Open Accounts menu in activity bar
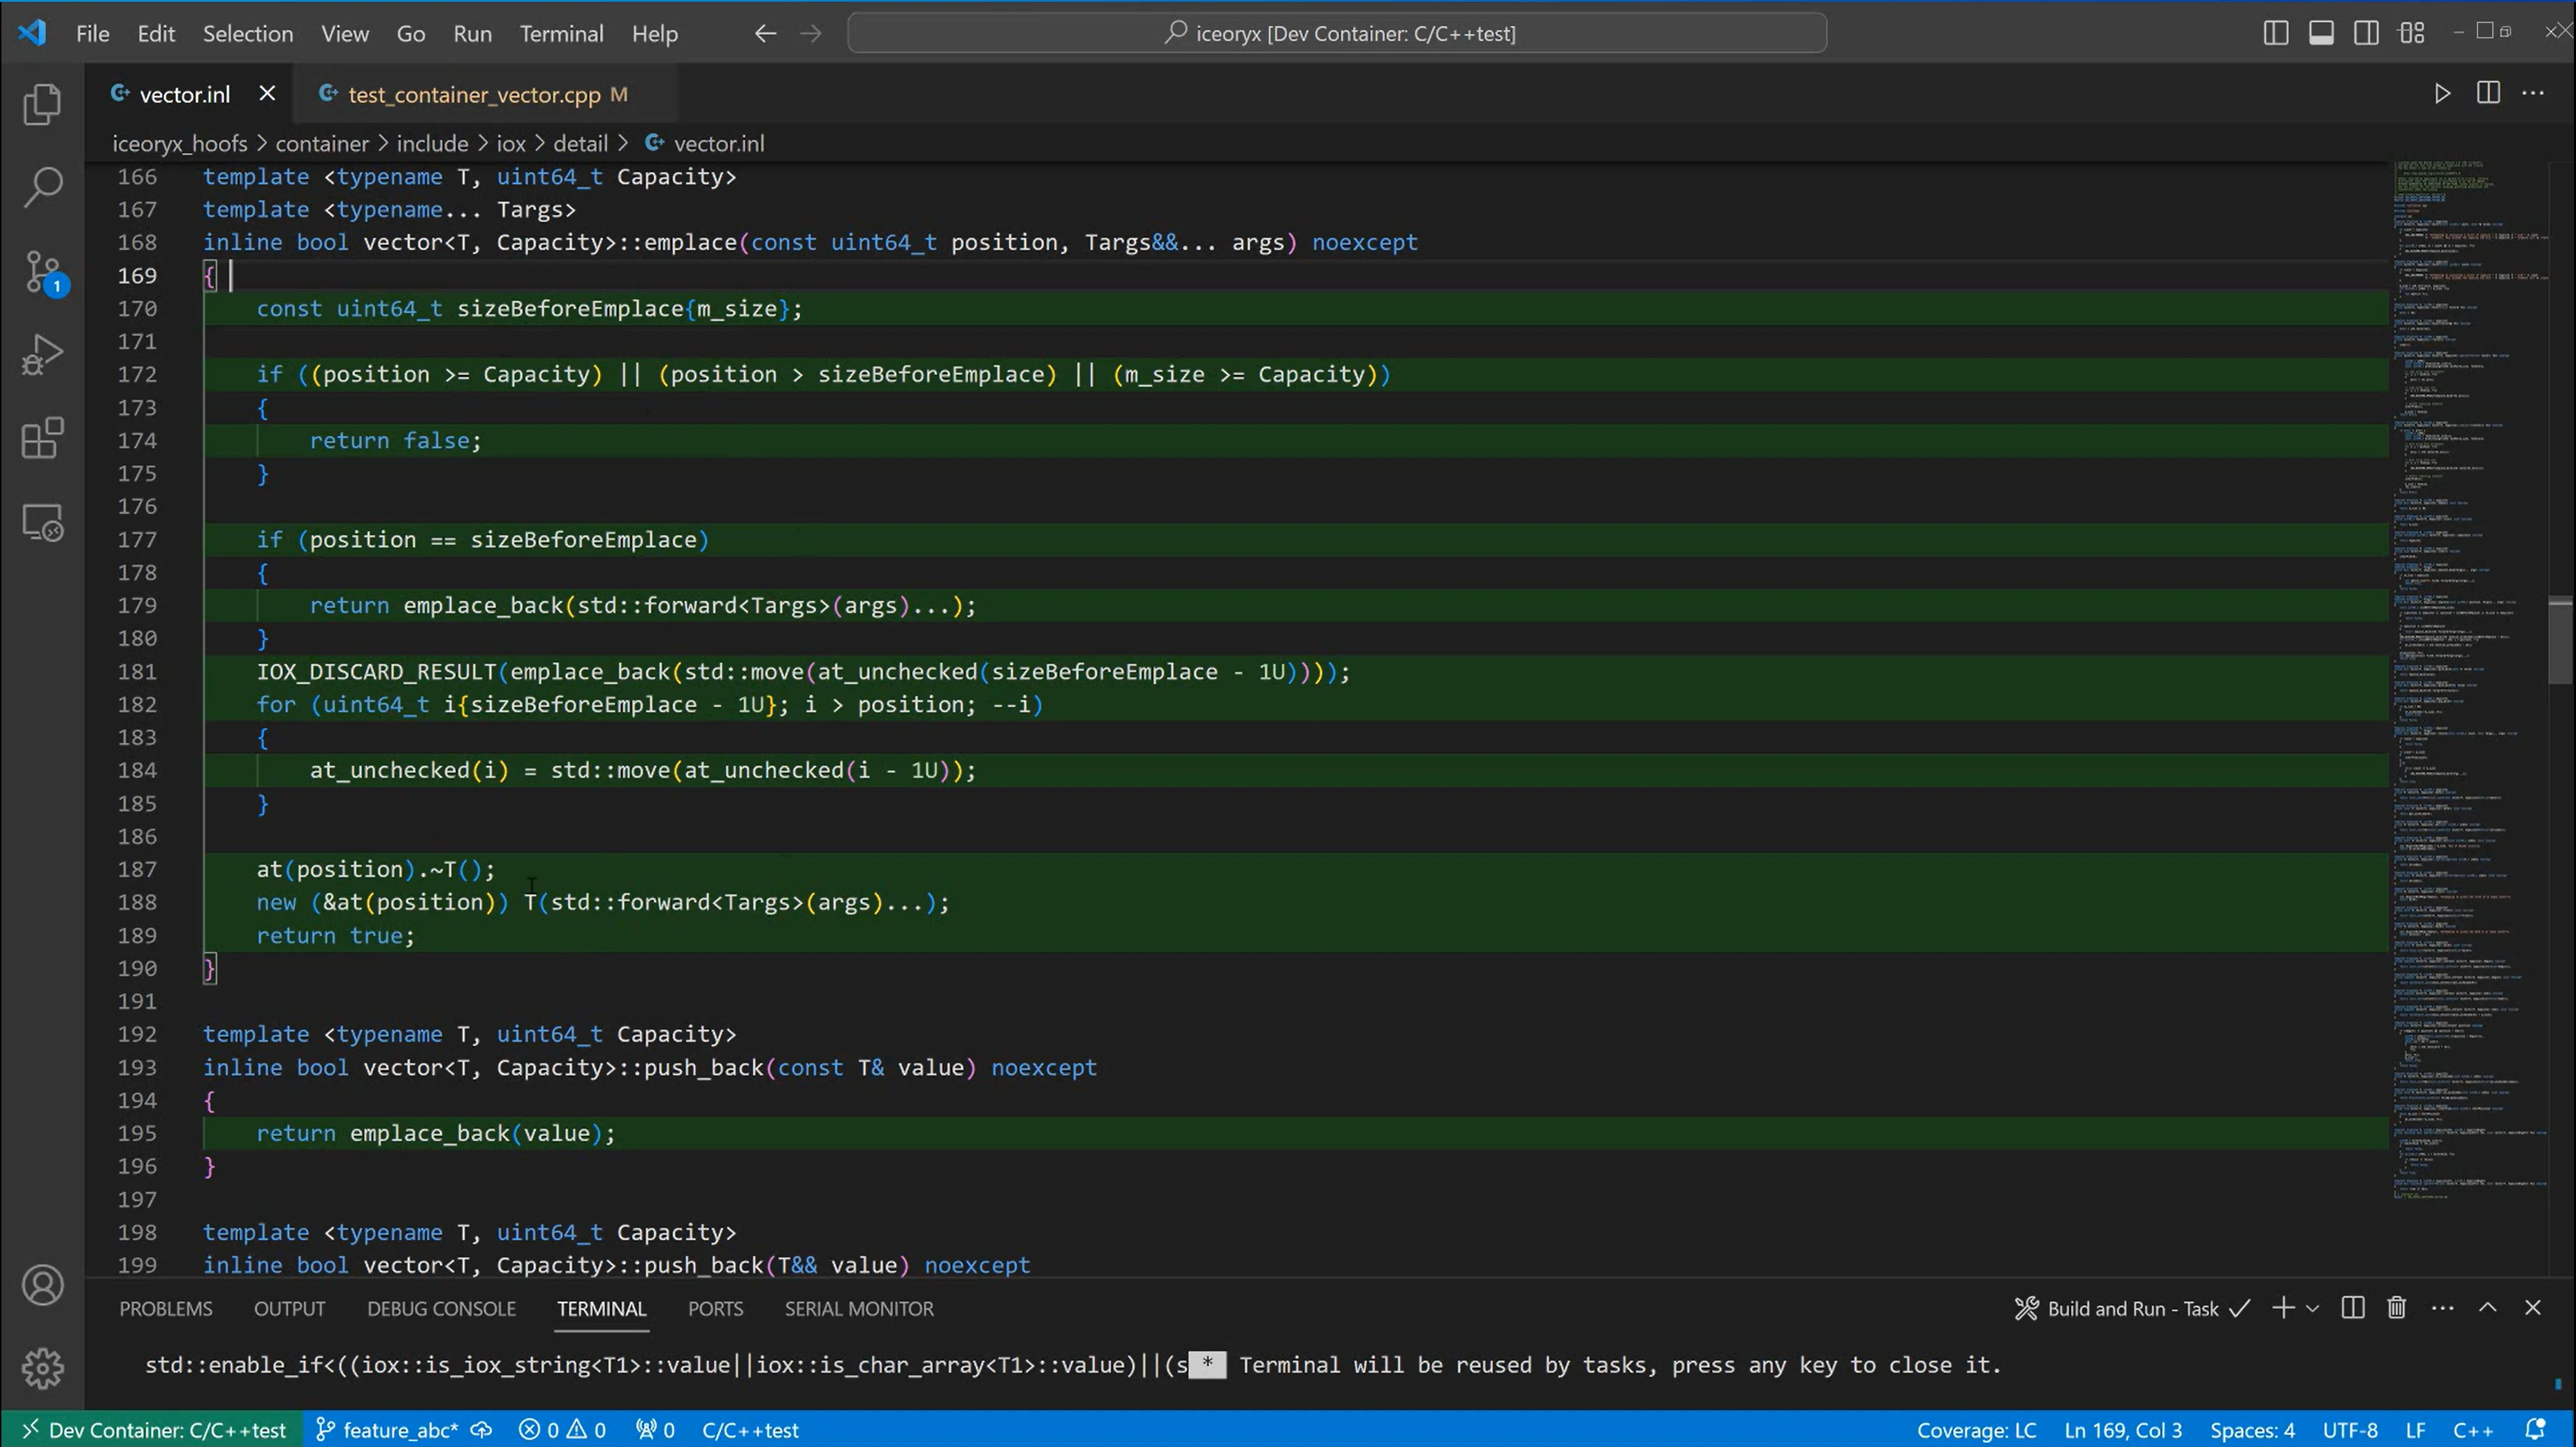The width and height of the screenshot is (2576, 1447). point(42,1285)
